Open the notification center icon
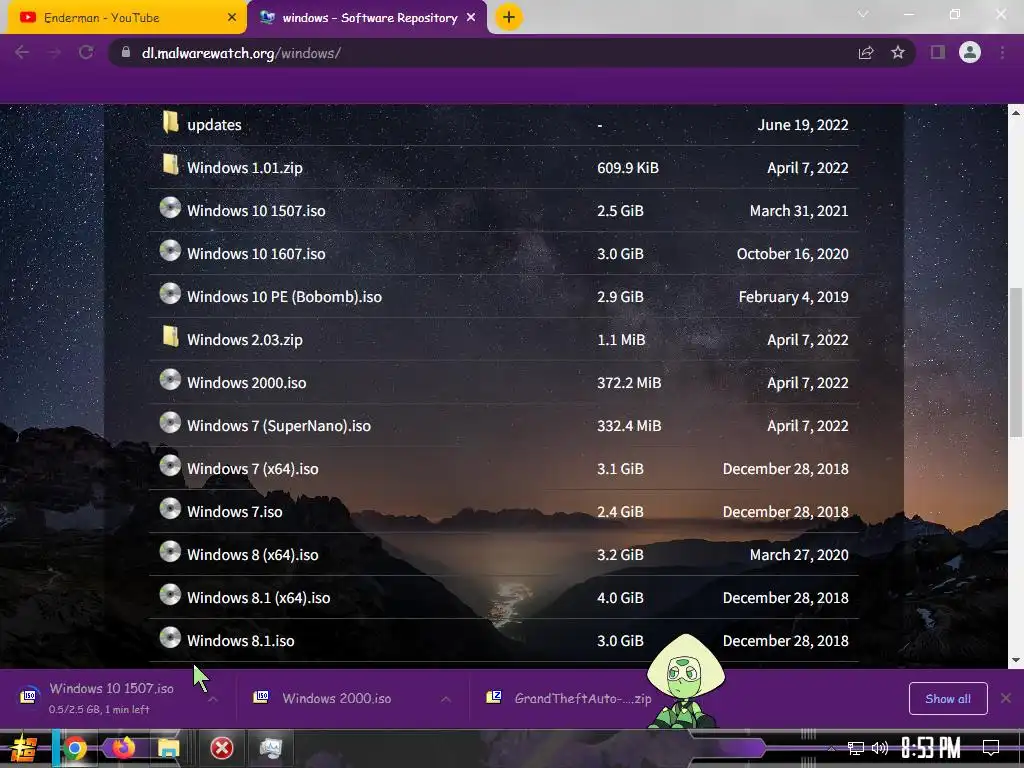1024x768 pixels. pos(991,748)
